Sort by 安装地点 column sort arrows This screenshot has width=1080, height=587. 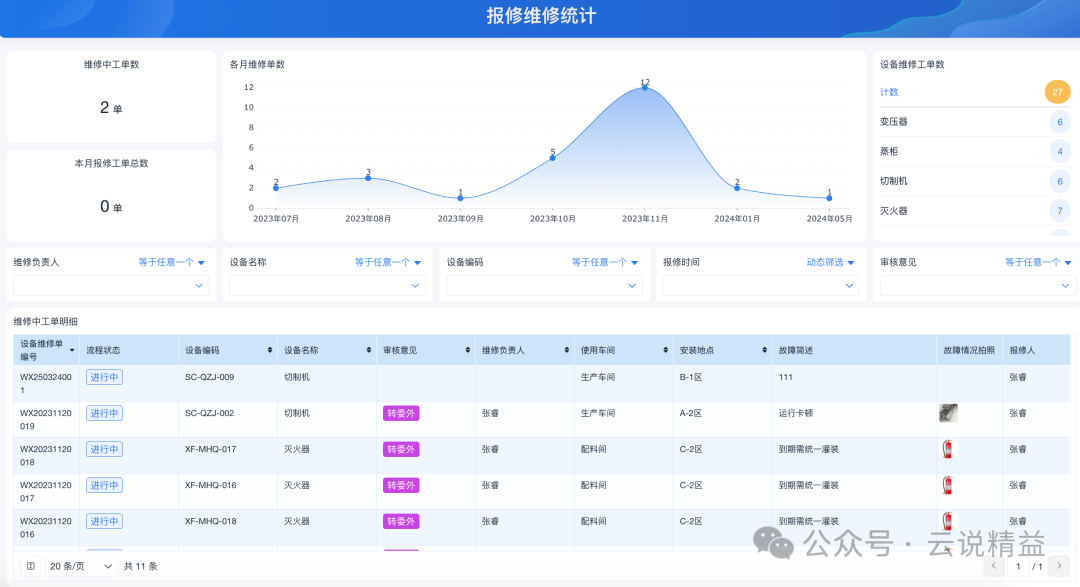765,350
